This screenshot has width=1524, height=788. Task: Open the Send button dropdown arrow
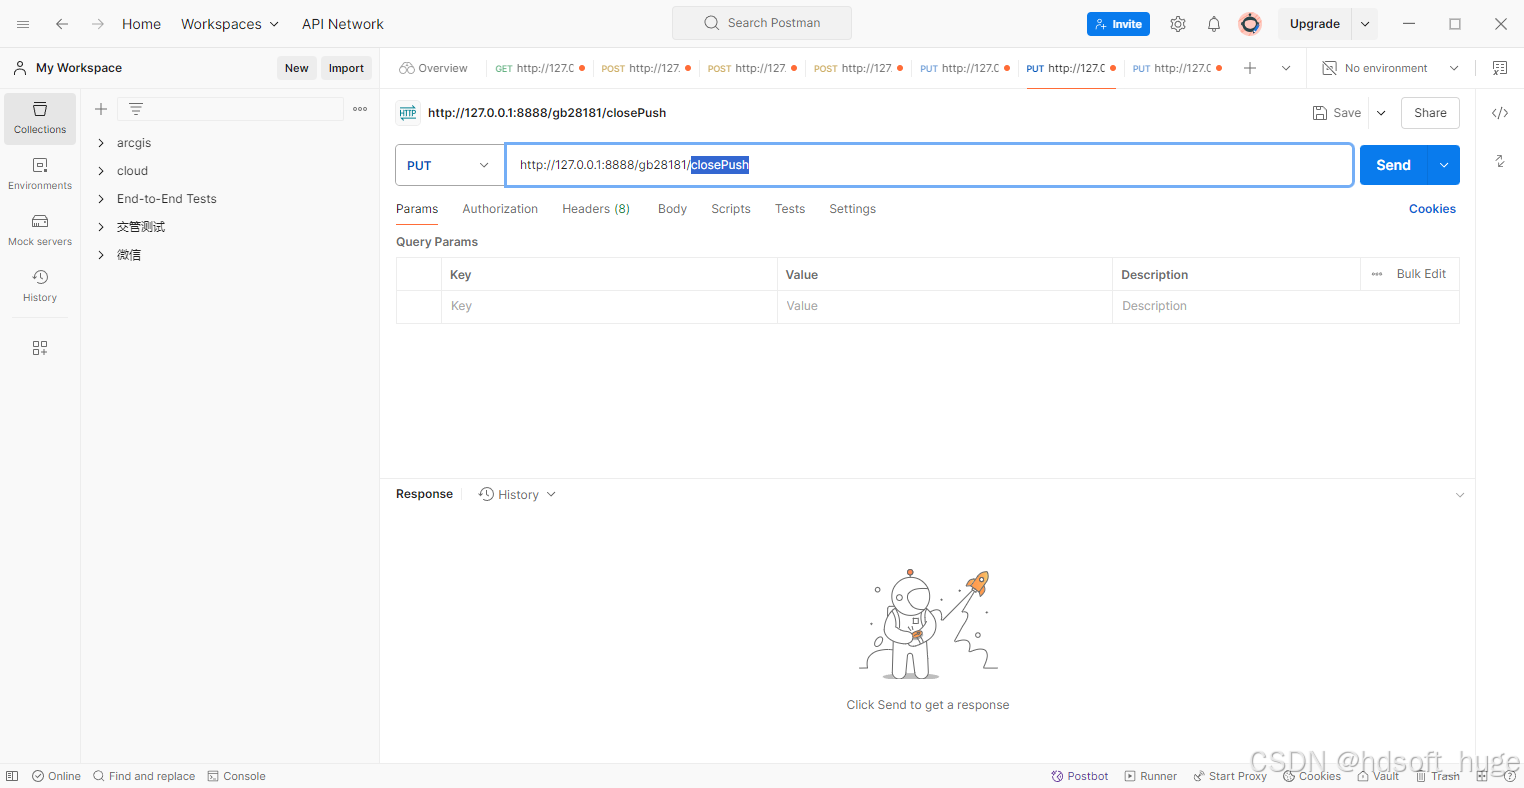pos(1444,165)
